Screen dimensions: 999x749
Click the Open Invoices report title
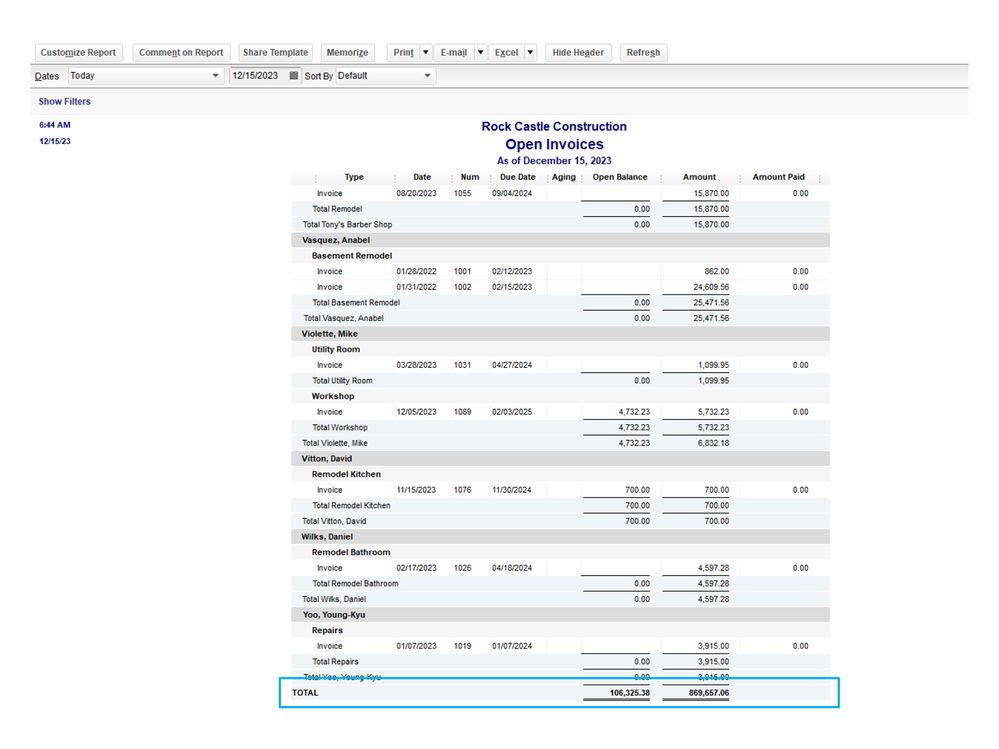point(554,145)
